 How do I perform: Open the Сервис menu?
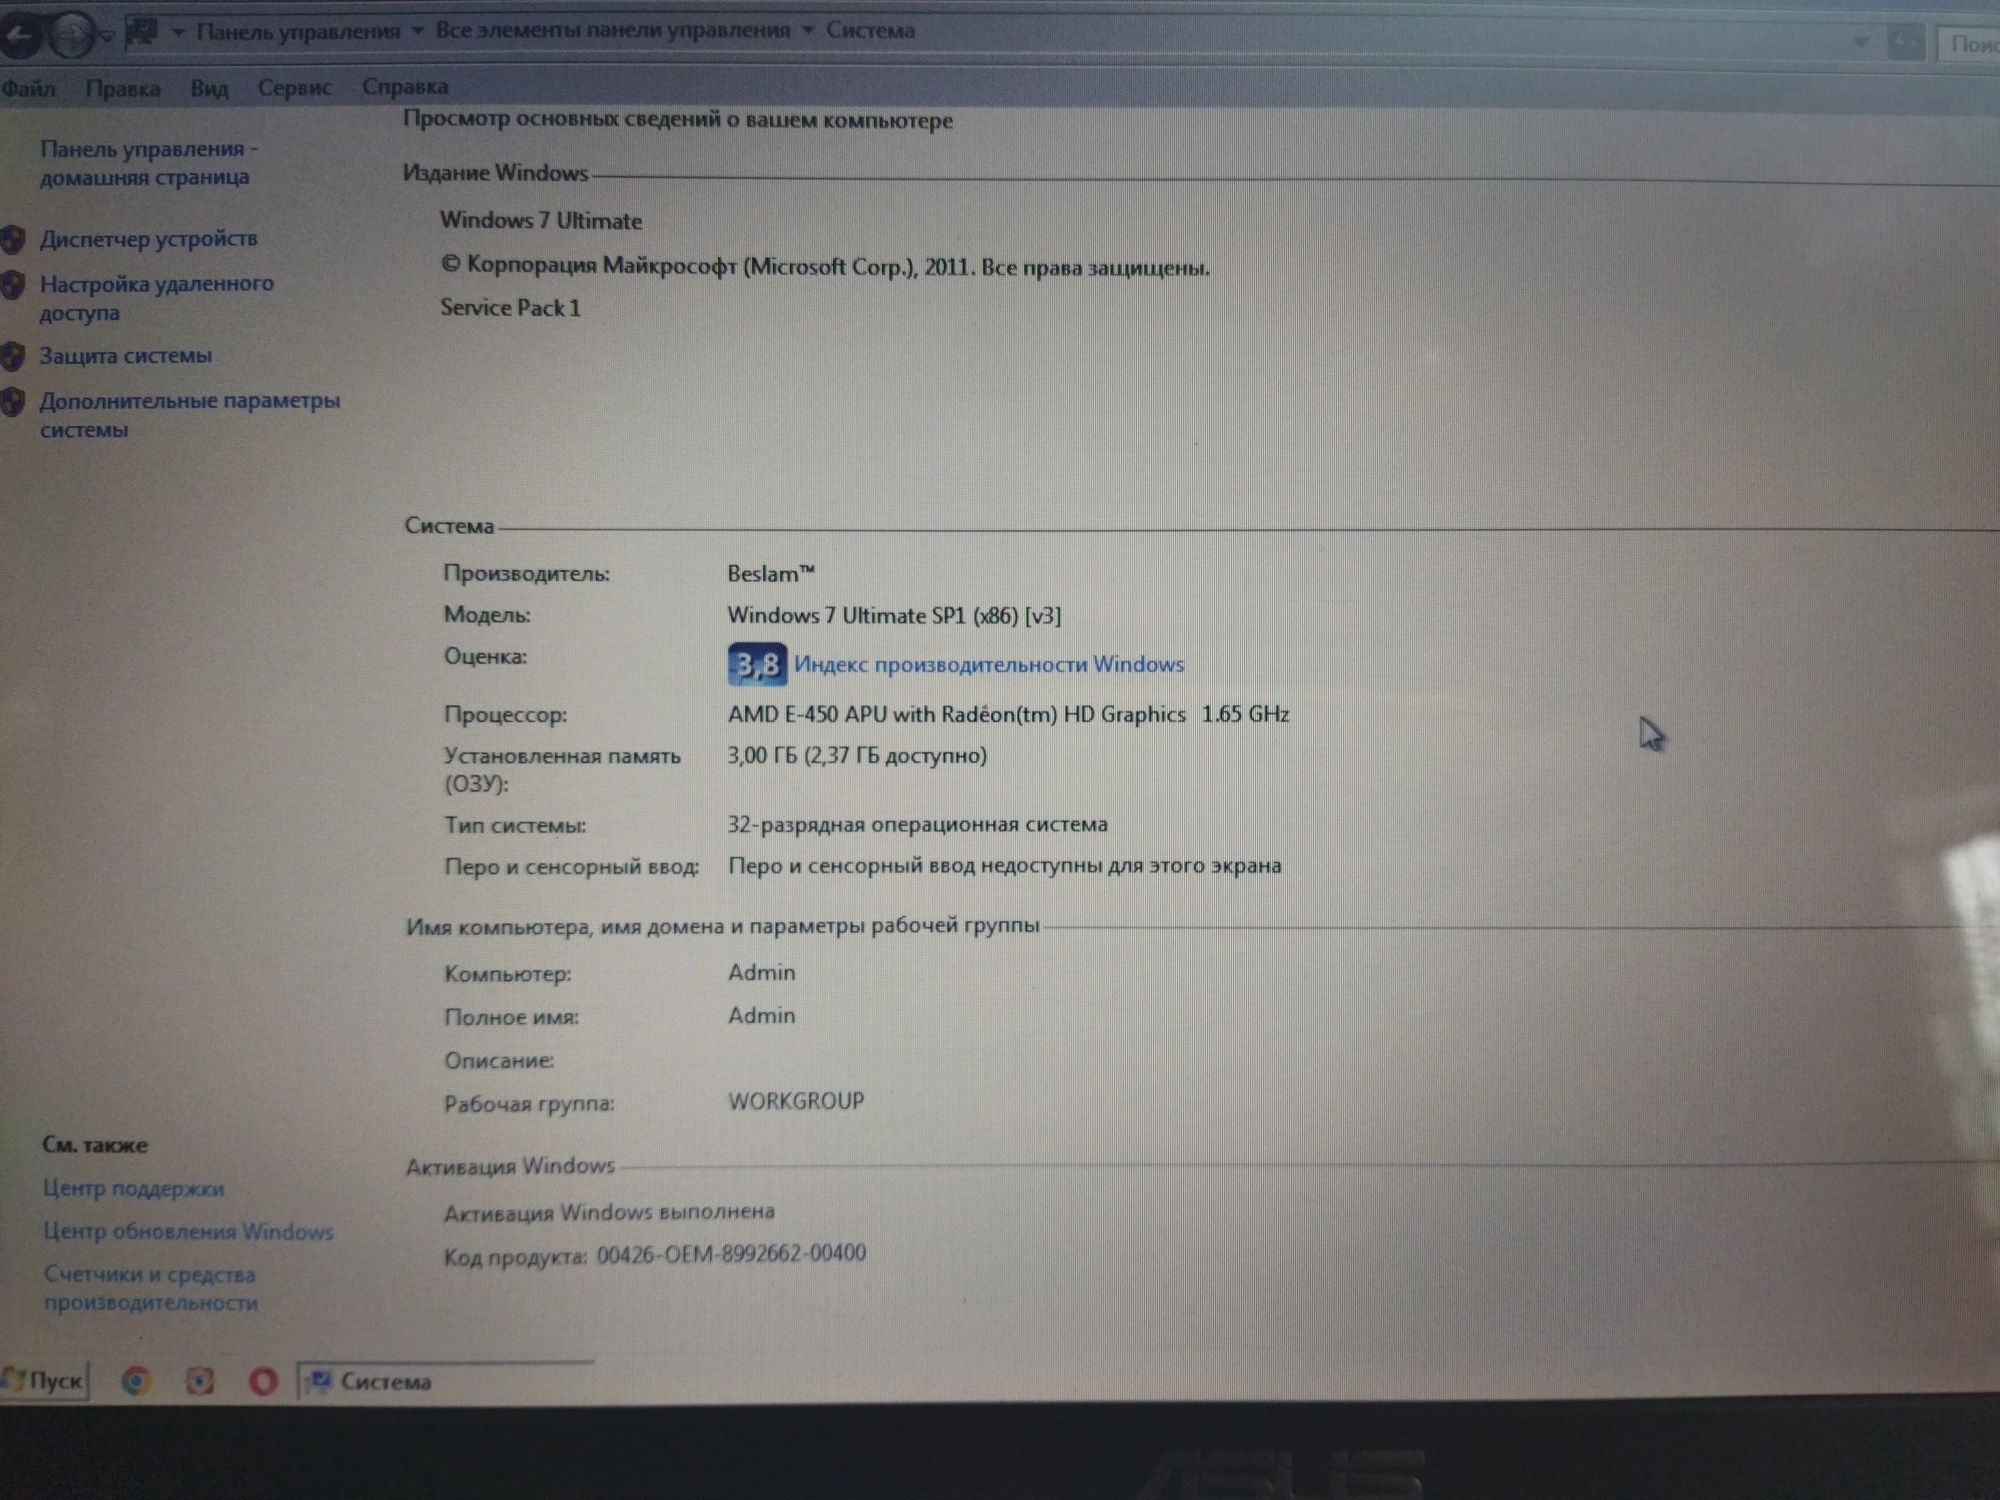(294, 88)
